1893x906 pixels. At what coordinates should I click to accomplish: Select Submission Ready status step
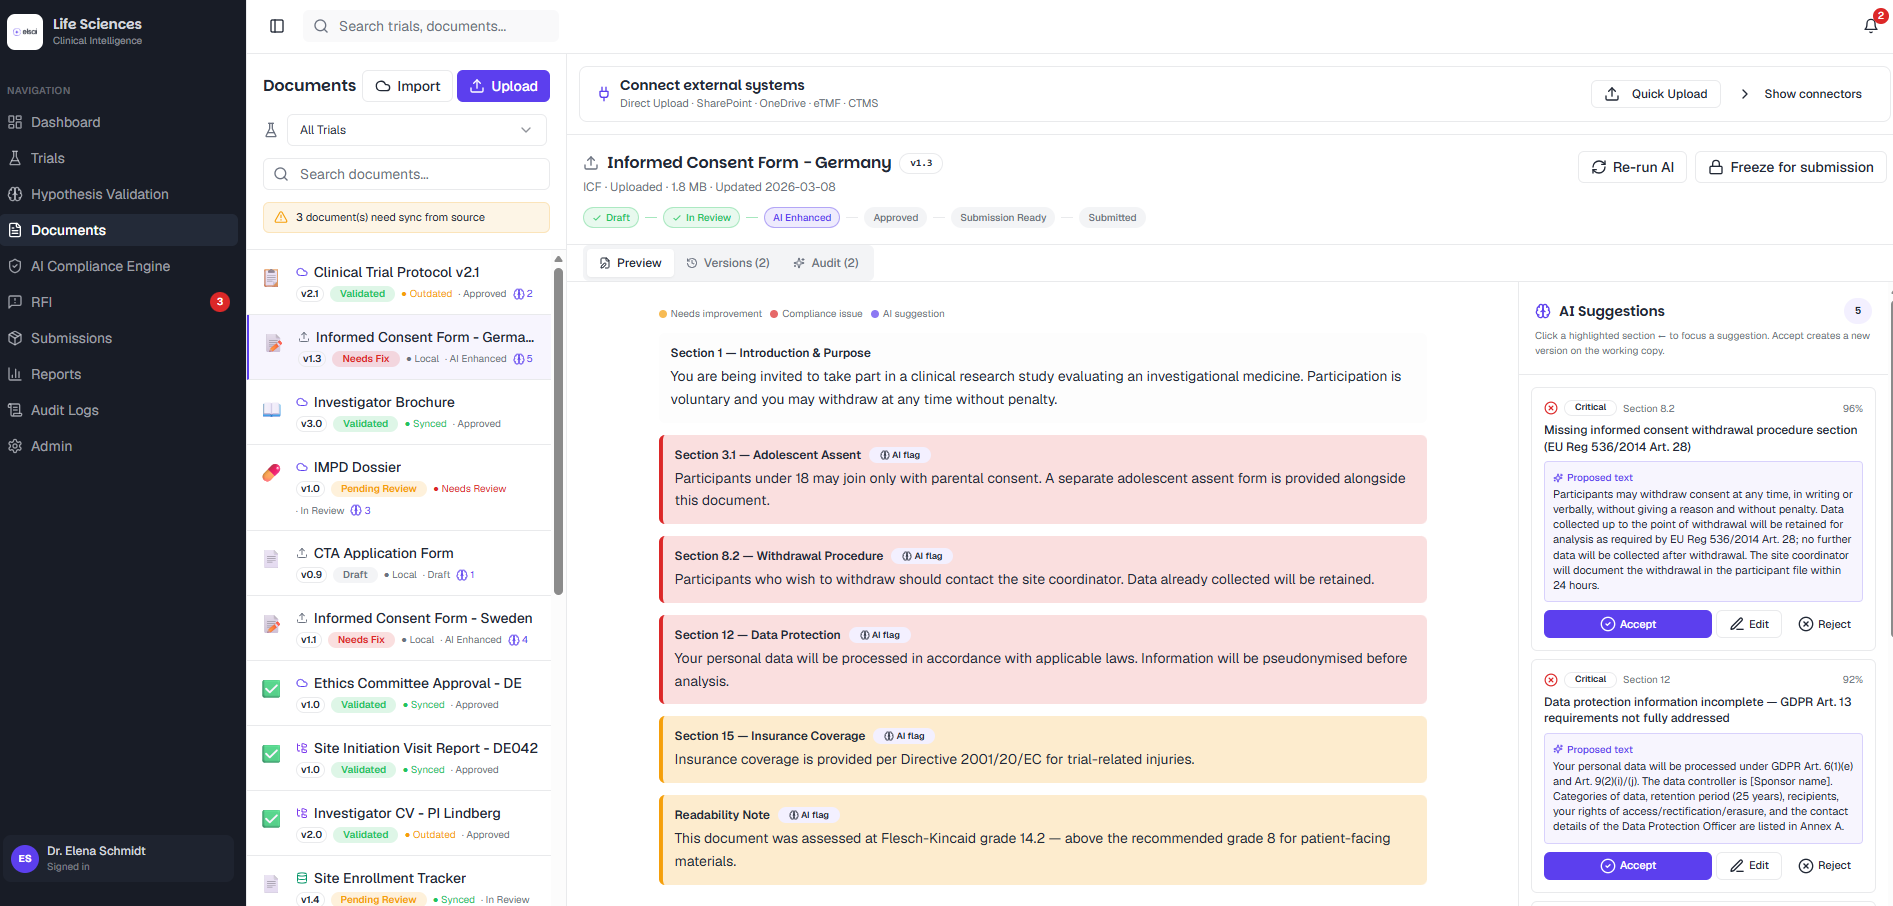click(x=1003, y=217)
